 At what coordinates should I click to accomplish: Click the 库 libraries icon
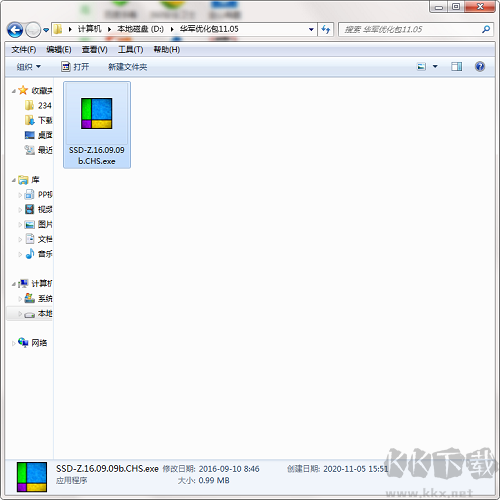point(23,180)
